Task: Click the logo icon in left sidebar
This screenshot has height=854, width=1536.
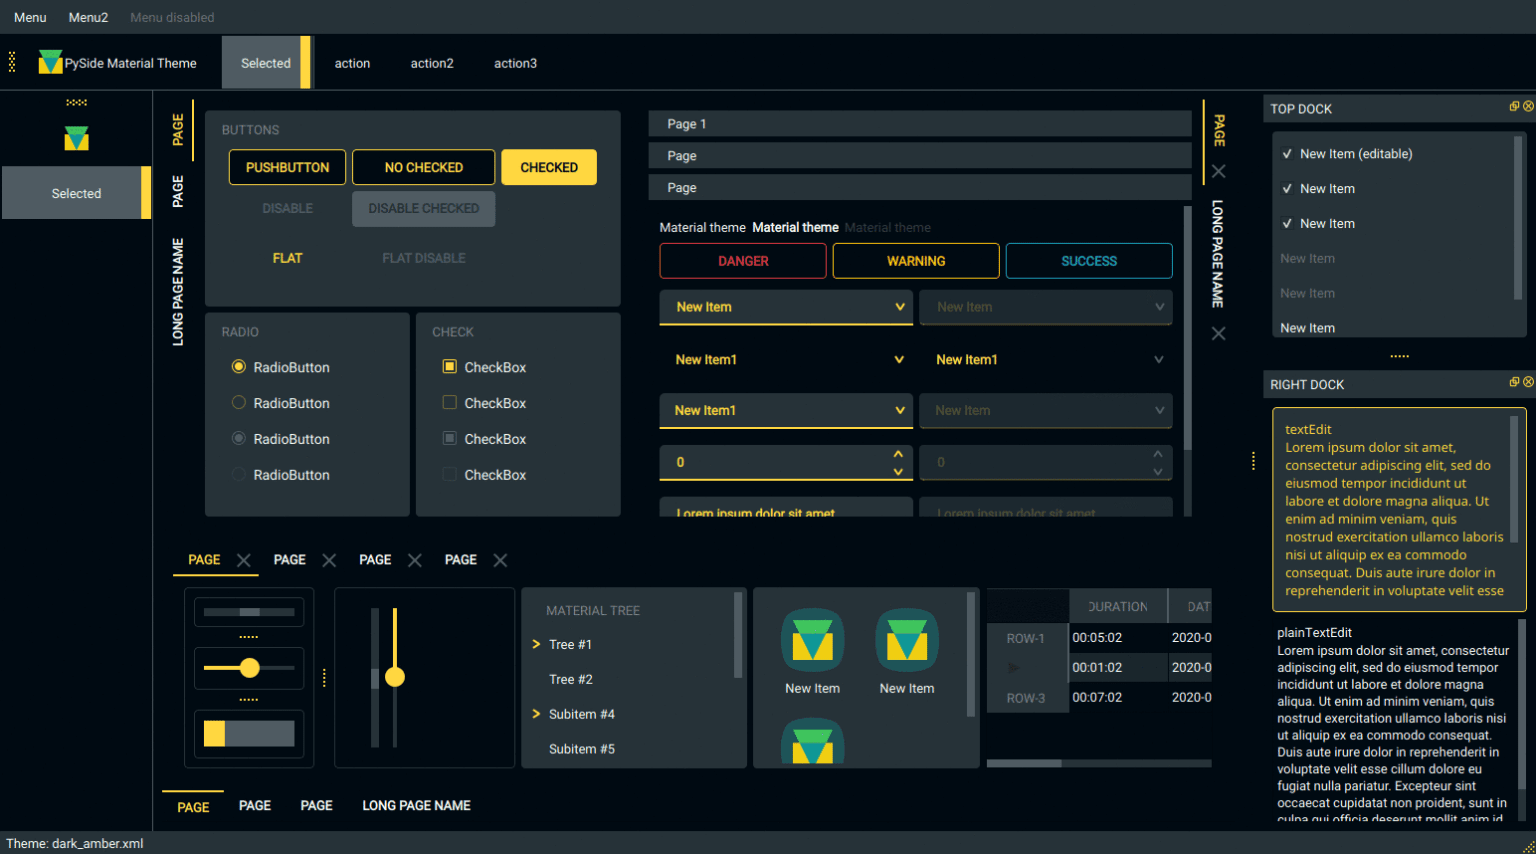Action: tap(76, 138)
